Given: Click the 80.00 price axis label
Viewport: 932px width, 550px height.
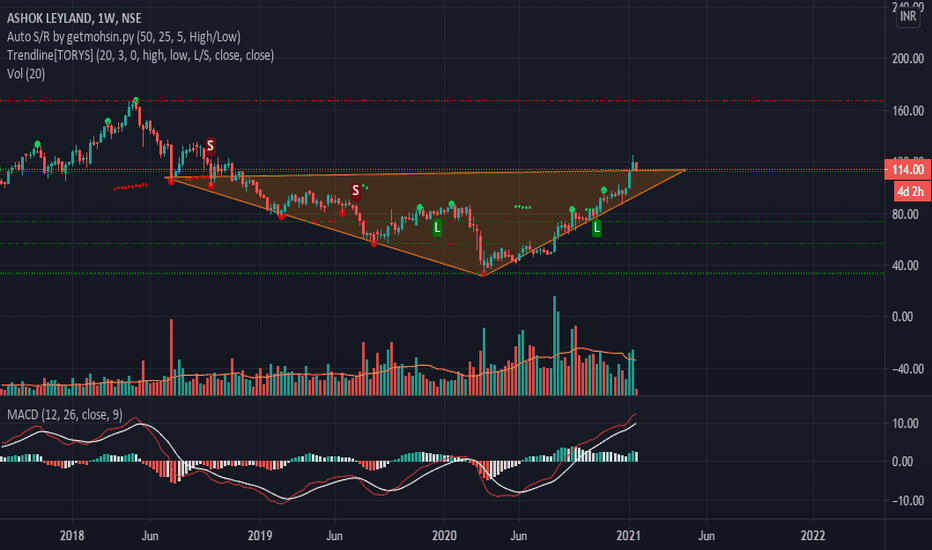Looking at the screenshot, I should 905,214.
